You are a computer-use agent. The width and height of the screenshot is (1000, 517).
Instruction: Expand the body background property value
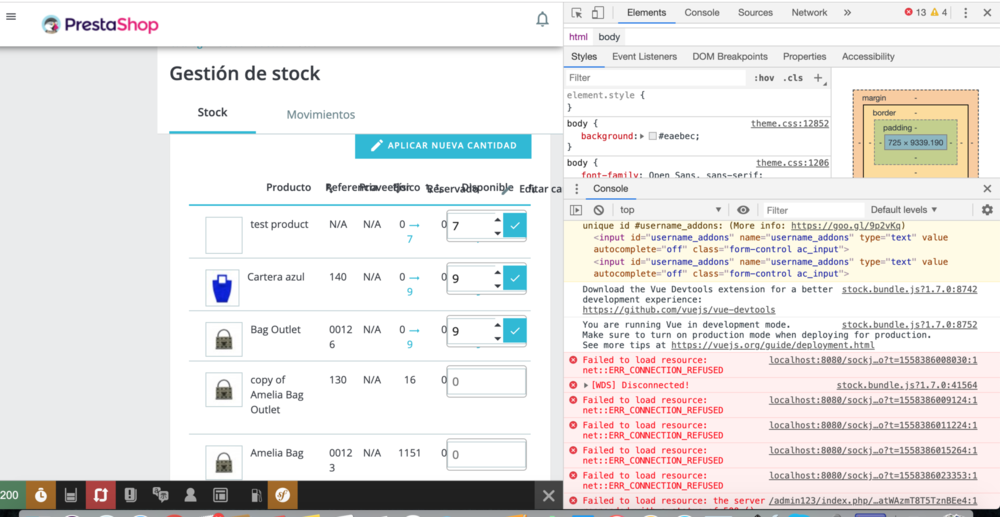643,136
